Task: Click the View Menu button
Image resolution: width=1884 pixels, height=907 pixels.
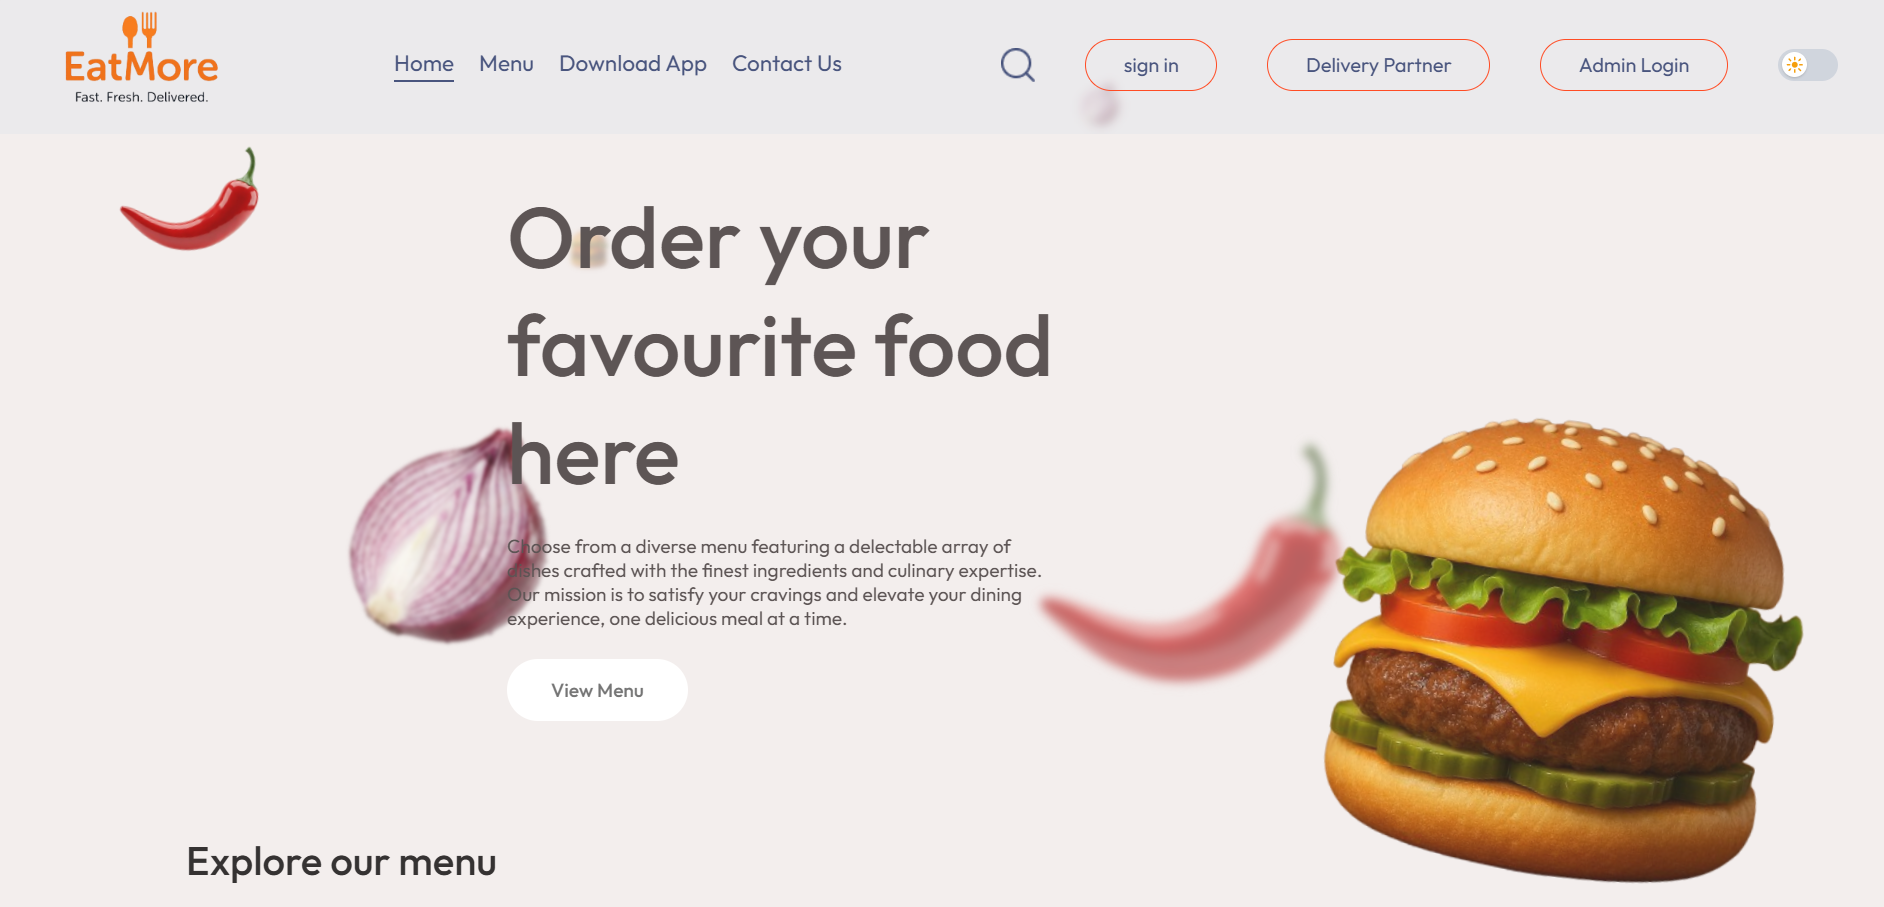Action: (597, 690)
